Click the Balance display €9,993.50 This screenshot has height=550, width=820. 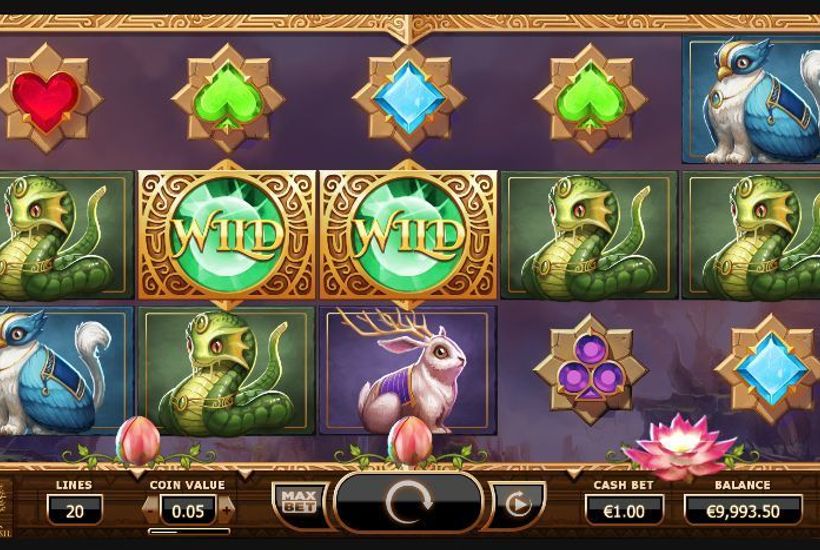click(743, 511)
